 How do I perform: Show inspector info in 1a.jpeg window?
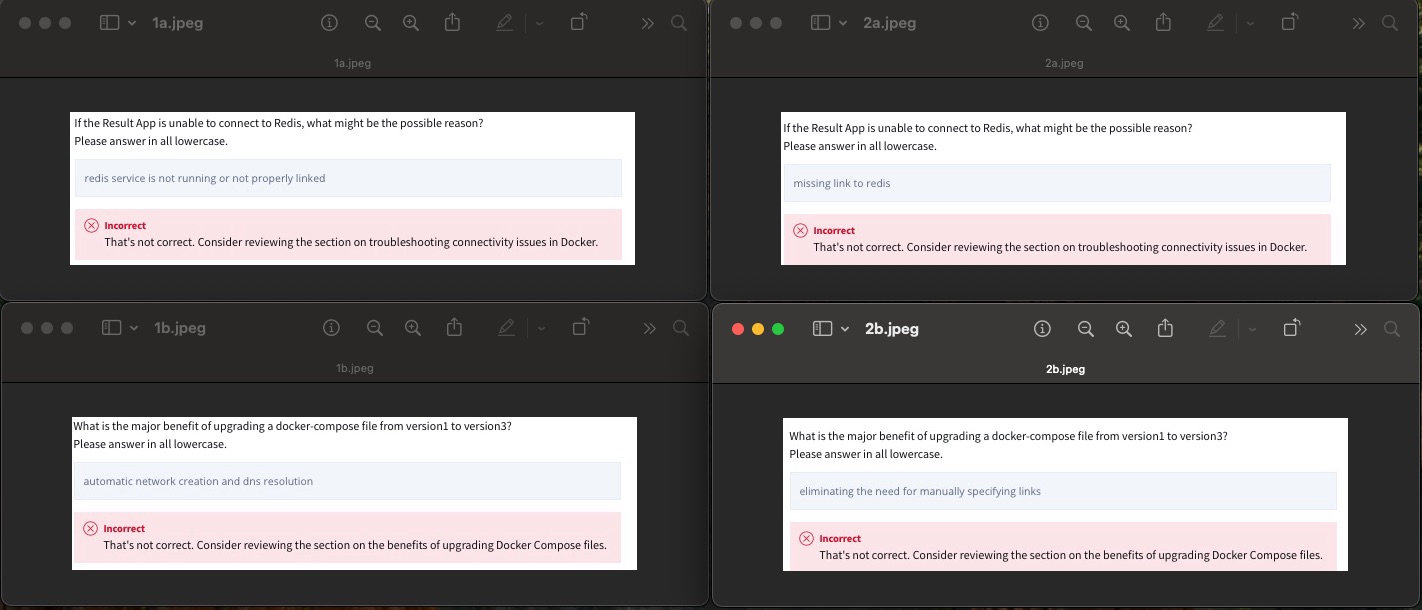pos(330,23)
